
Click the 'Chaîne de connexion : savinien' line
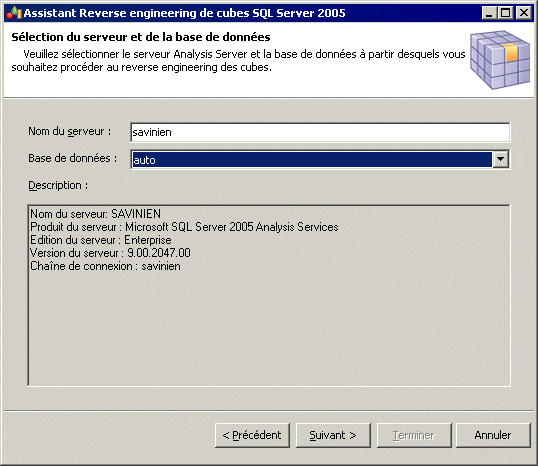(105, 266)
